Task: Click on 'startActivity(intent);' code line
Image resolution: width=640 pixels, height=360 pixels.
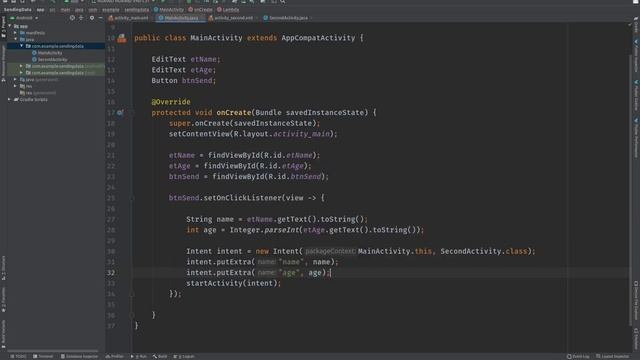Action: [233, 283]
